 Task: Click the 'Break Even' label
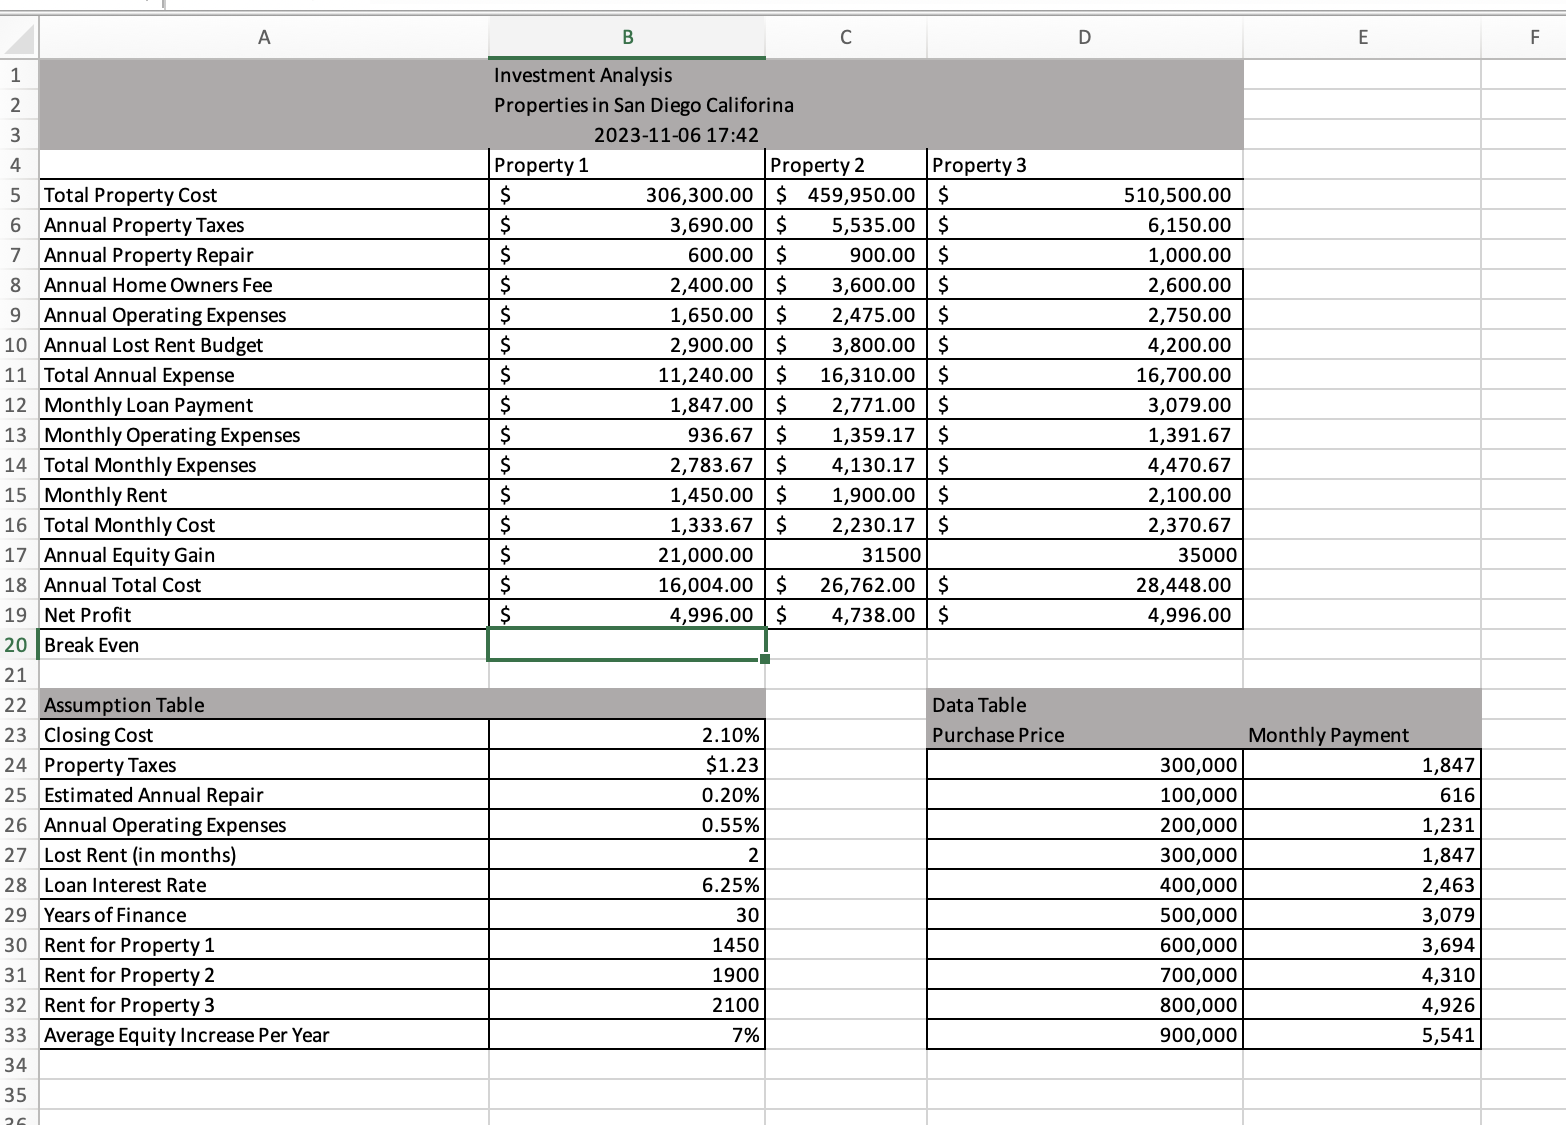pos(92,645)
